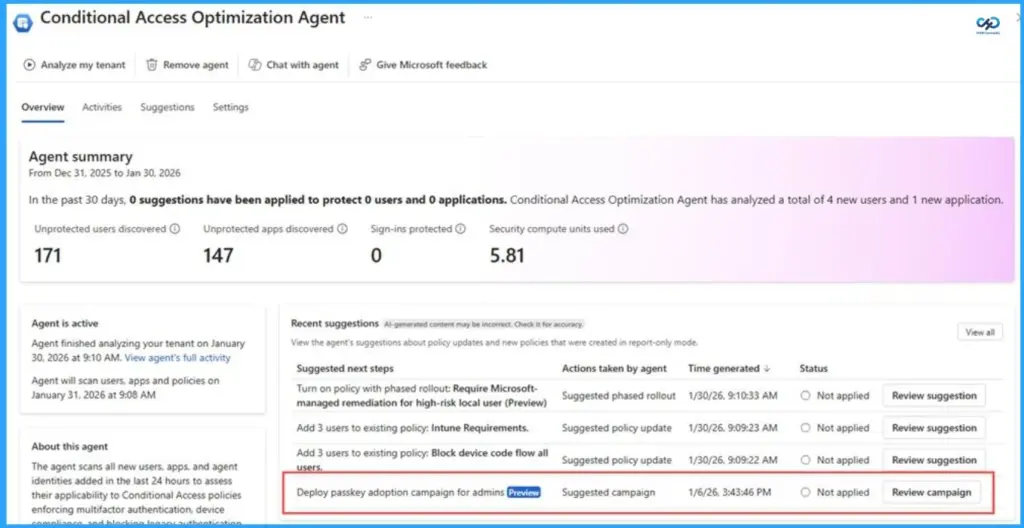Switch to the Overview tab
Screen dimensions: 1024x528
tap(43, 107)
